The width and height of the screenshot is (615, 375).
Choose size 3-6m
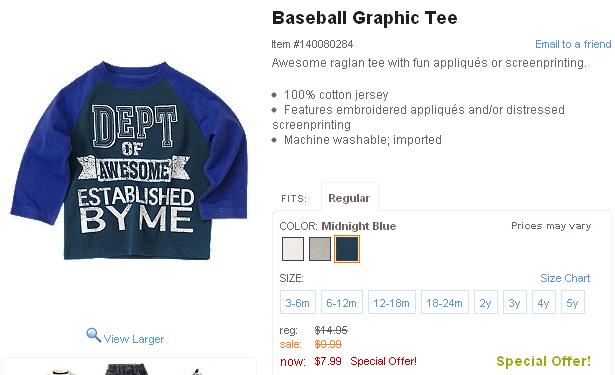(298, 302)
